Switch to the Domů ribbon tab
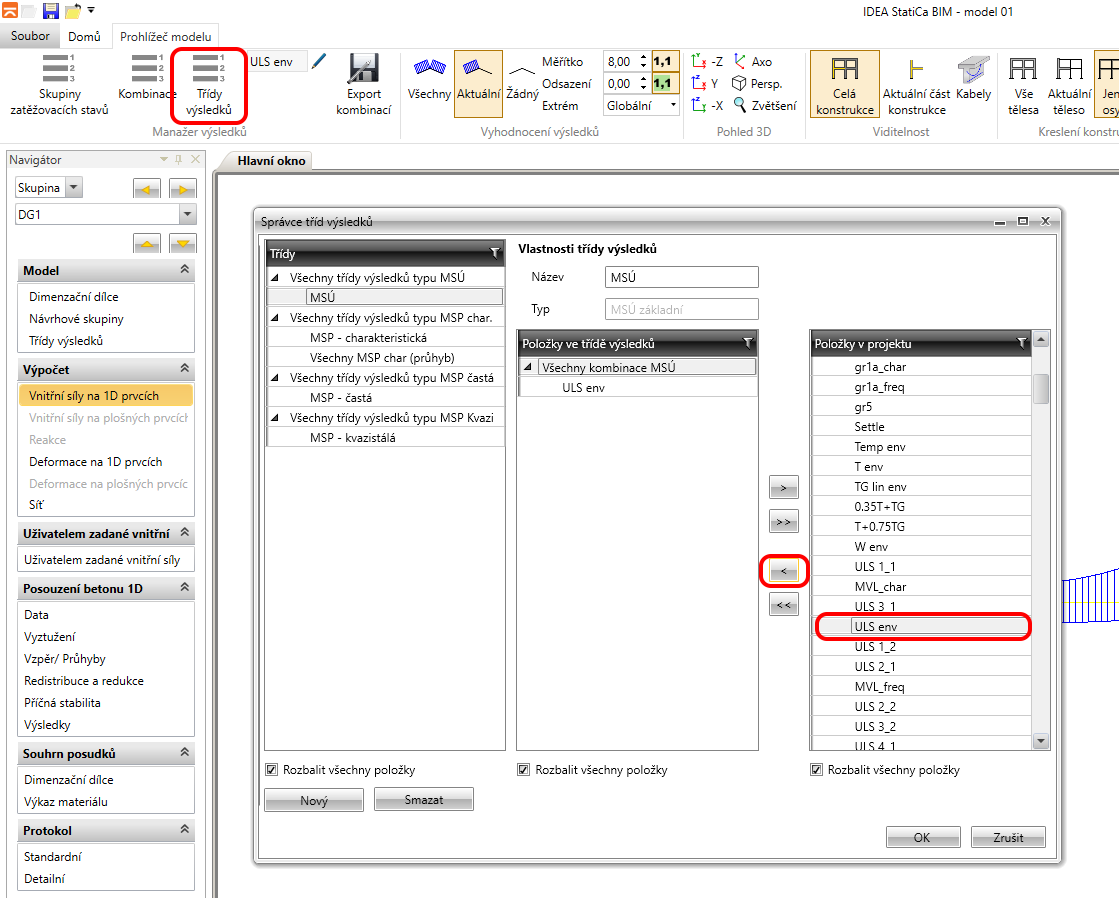1119x898 pixels. click(84, 37)
